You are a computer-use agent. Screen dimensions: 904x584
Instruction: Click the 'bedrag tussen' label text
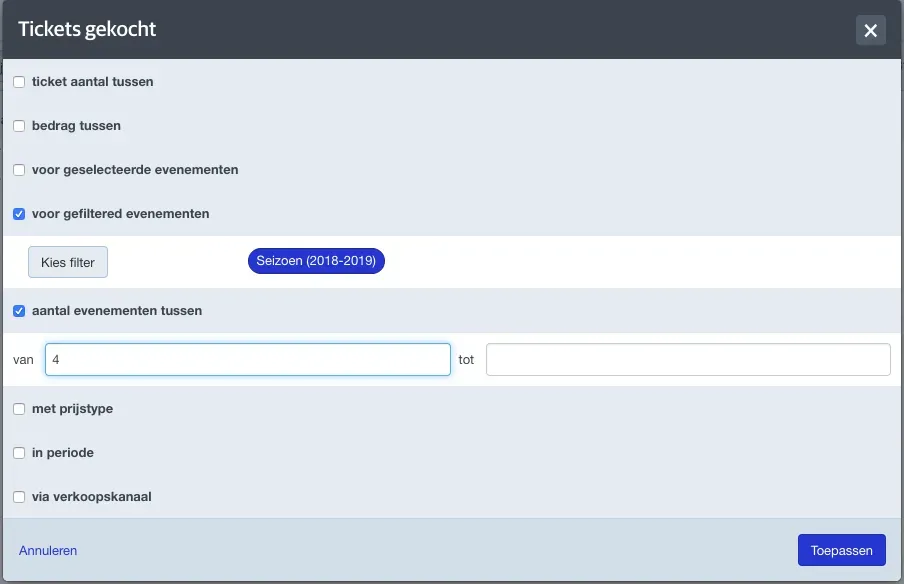pyautogui.click(x=77, y=126)
